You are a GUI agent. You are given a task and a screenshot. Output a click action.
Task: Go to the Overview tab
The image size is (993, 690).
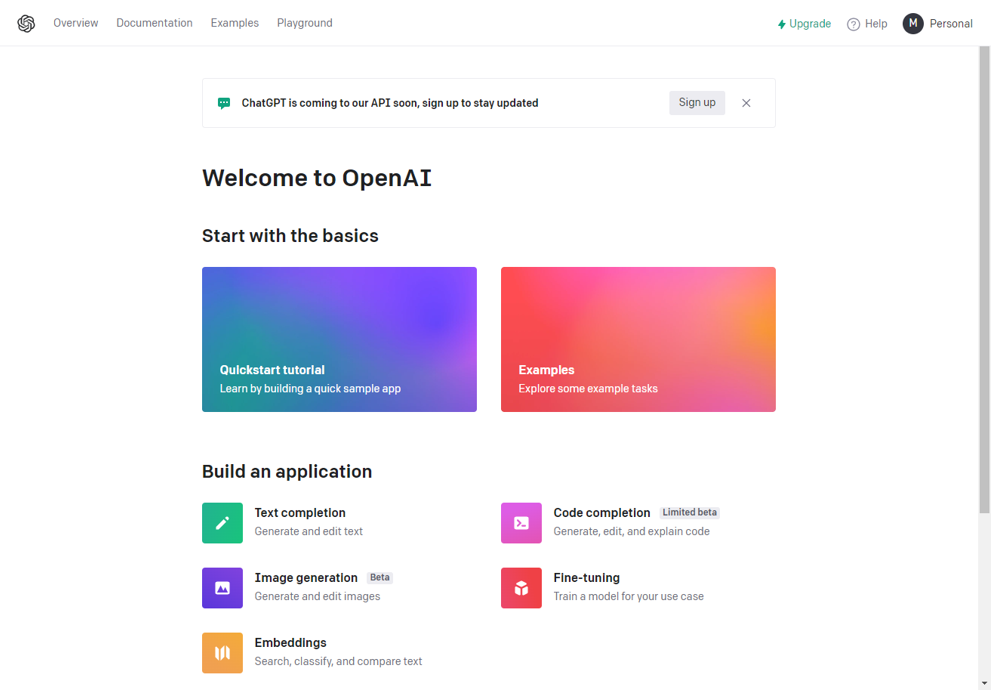[x=75, y=23]
